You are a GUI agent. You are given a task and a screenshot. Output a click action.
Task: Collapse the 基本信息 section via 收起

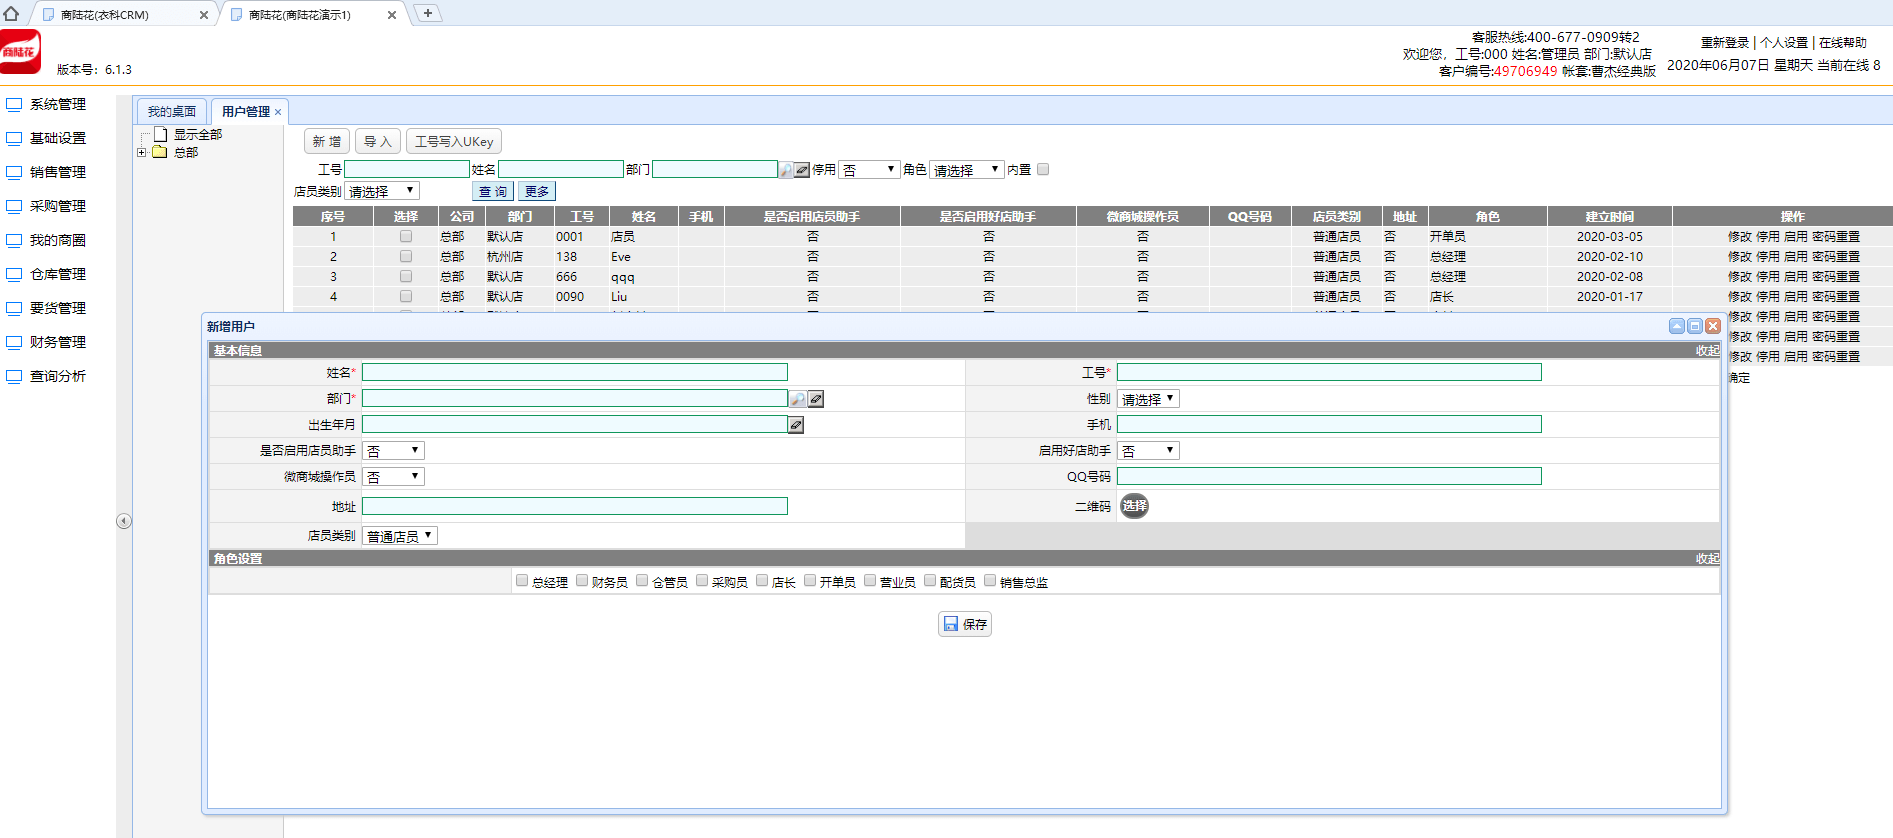(1707, 350)
